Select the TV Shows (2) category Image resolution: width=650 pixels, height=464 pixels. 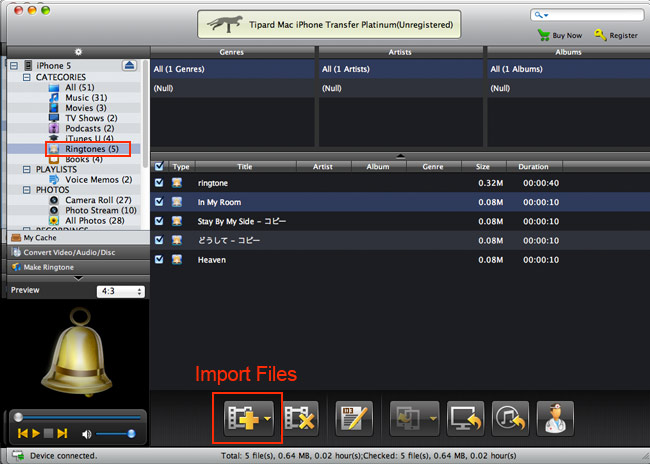click(x=85, y=118)
